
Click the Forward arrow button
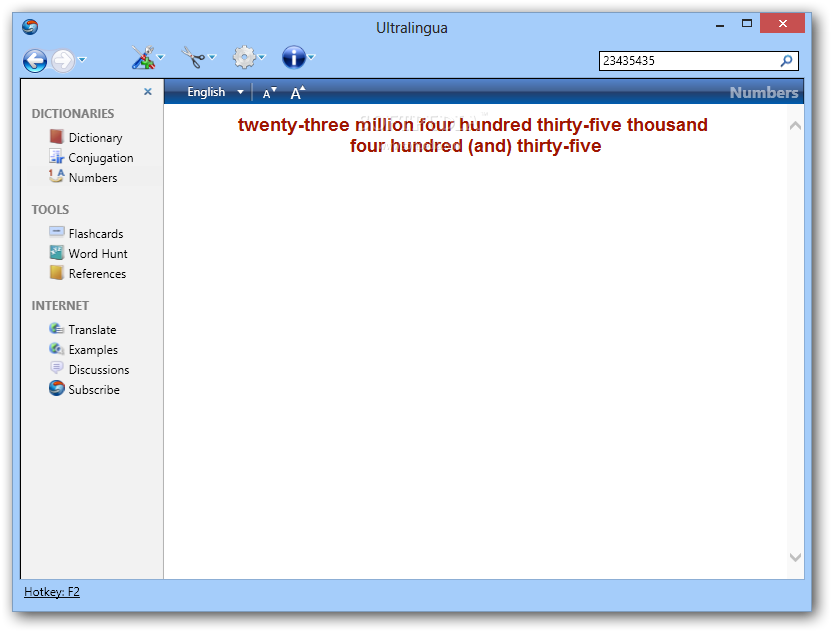point(63,60)
